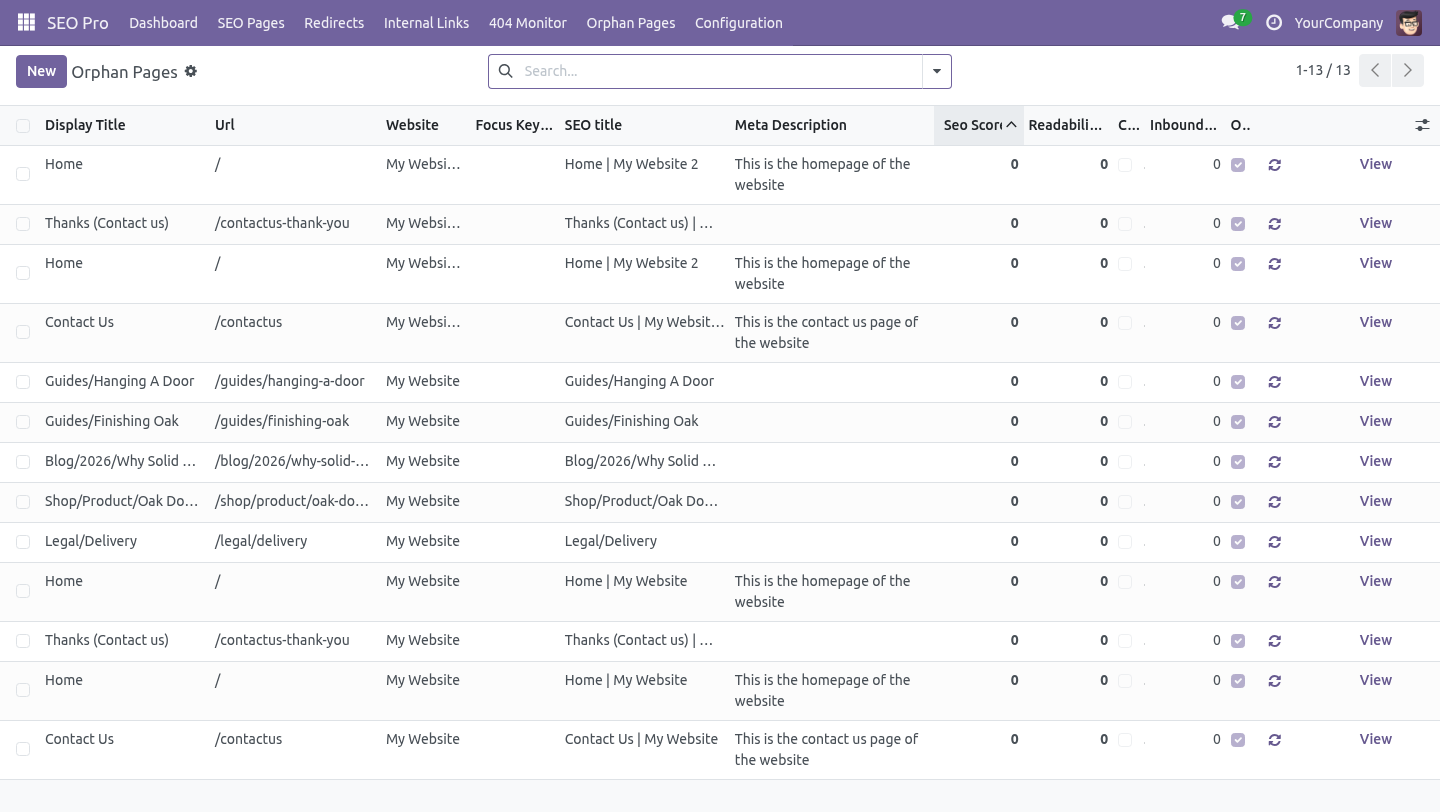Go to the Redirects menu
This screenshot has height=812, width=1440.
pyautogui.click(x=334, y=22)
